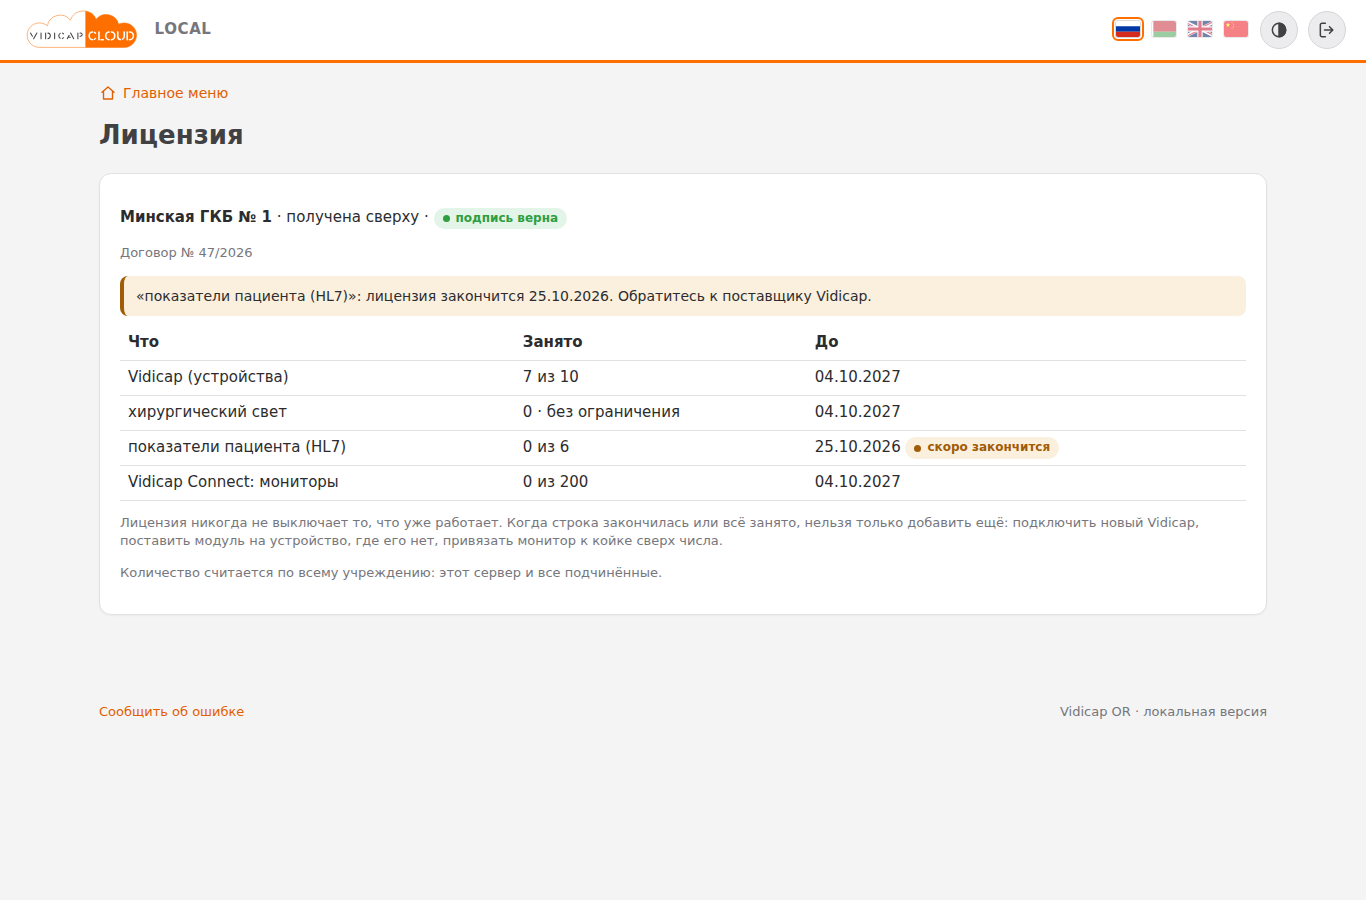Image resolution: width=1366 pixels, height=900 pixels.
Task: Go to Главное меню link
Action: click(x=175, y=93)
